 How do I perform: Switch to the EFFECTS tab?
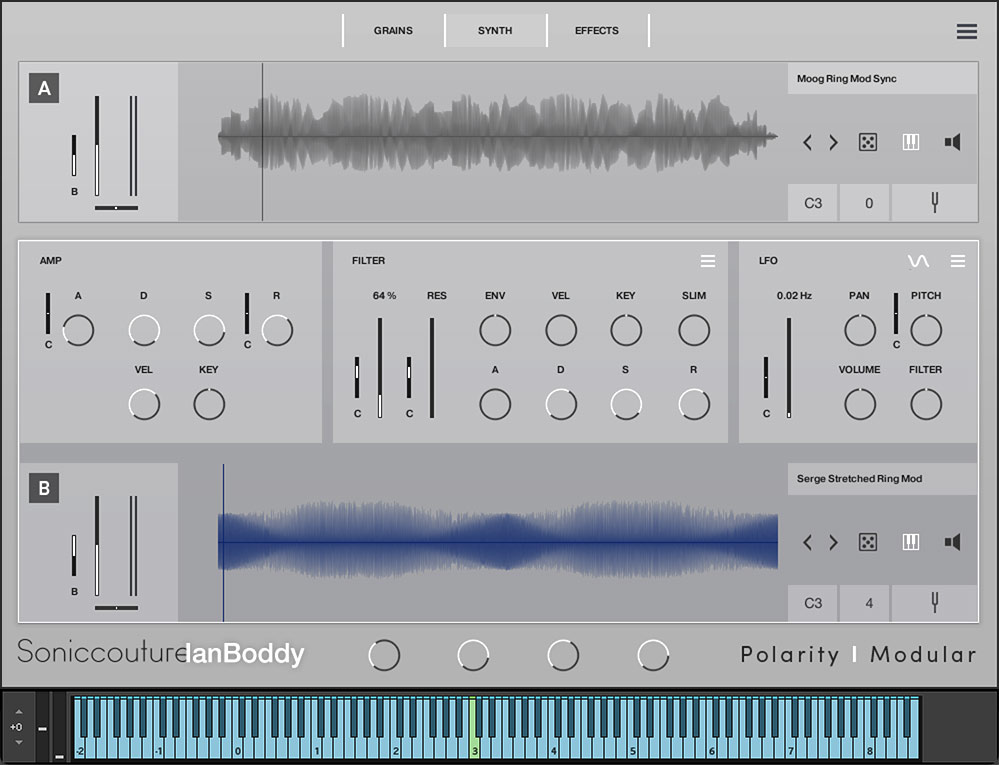point(597,30)
